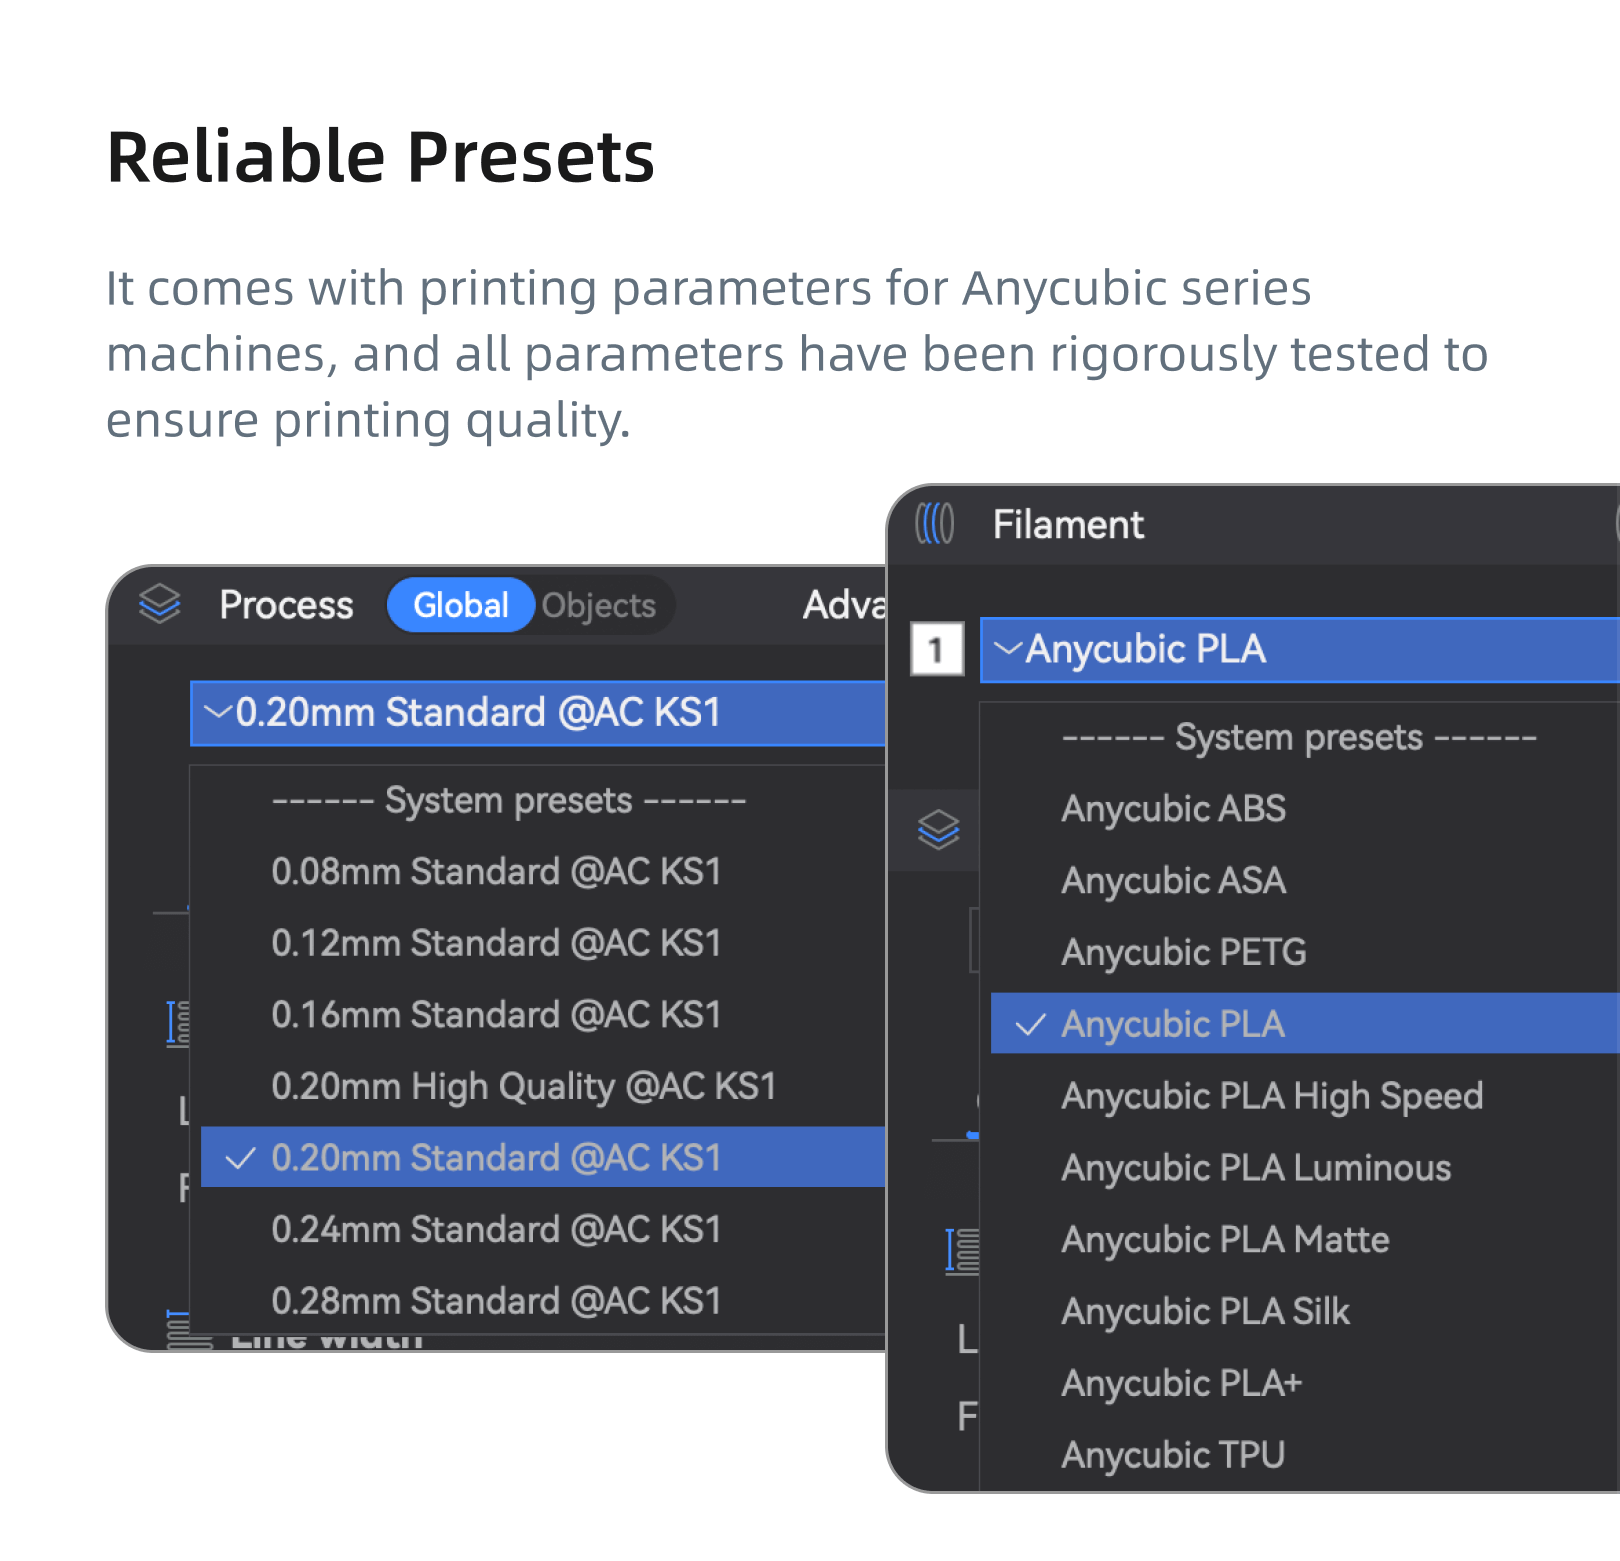
Task: Click the Line width icon
Action: [x=178, y=1330]
